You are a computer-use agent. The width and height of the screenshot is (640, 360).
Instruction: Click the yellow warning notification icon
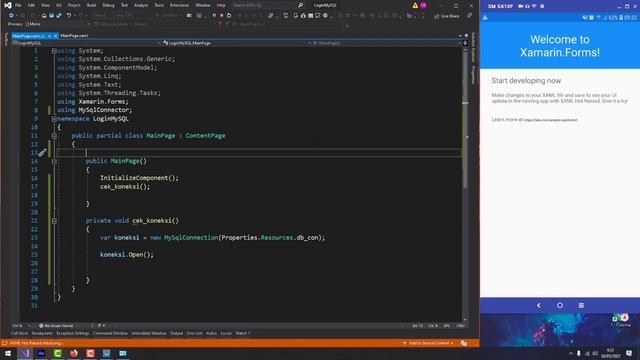click(x=415, y=5)
